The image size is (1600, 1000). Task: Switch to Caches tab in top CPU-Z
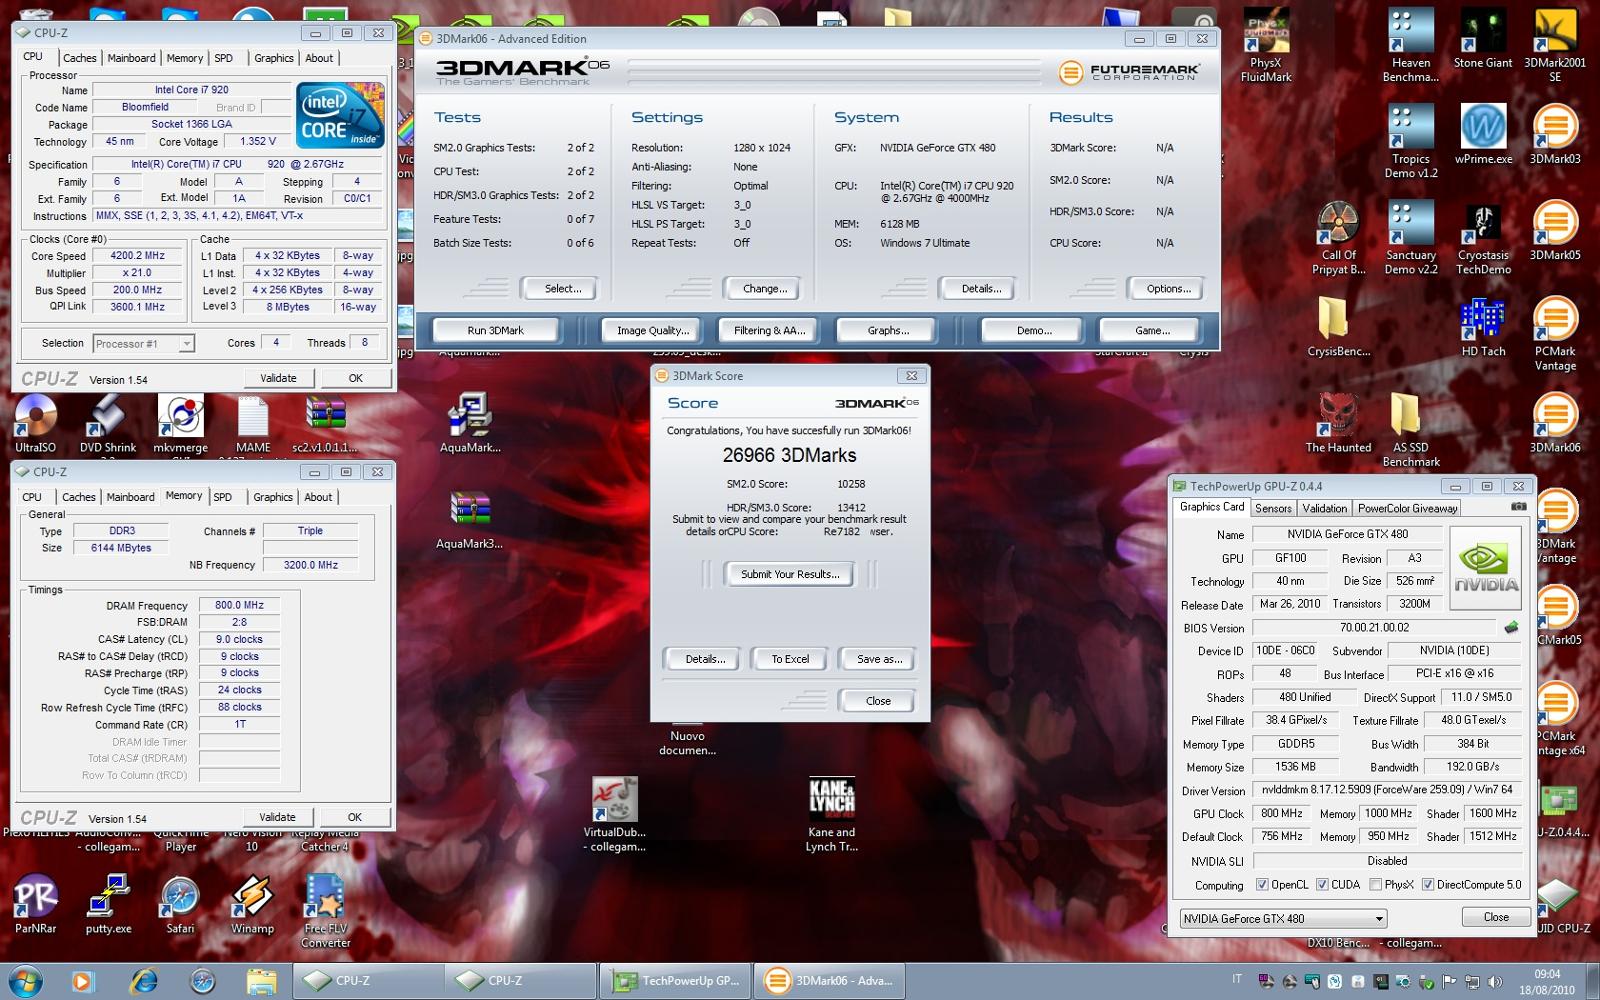(x=80, y=58)
